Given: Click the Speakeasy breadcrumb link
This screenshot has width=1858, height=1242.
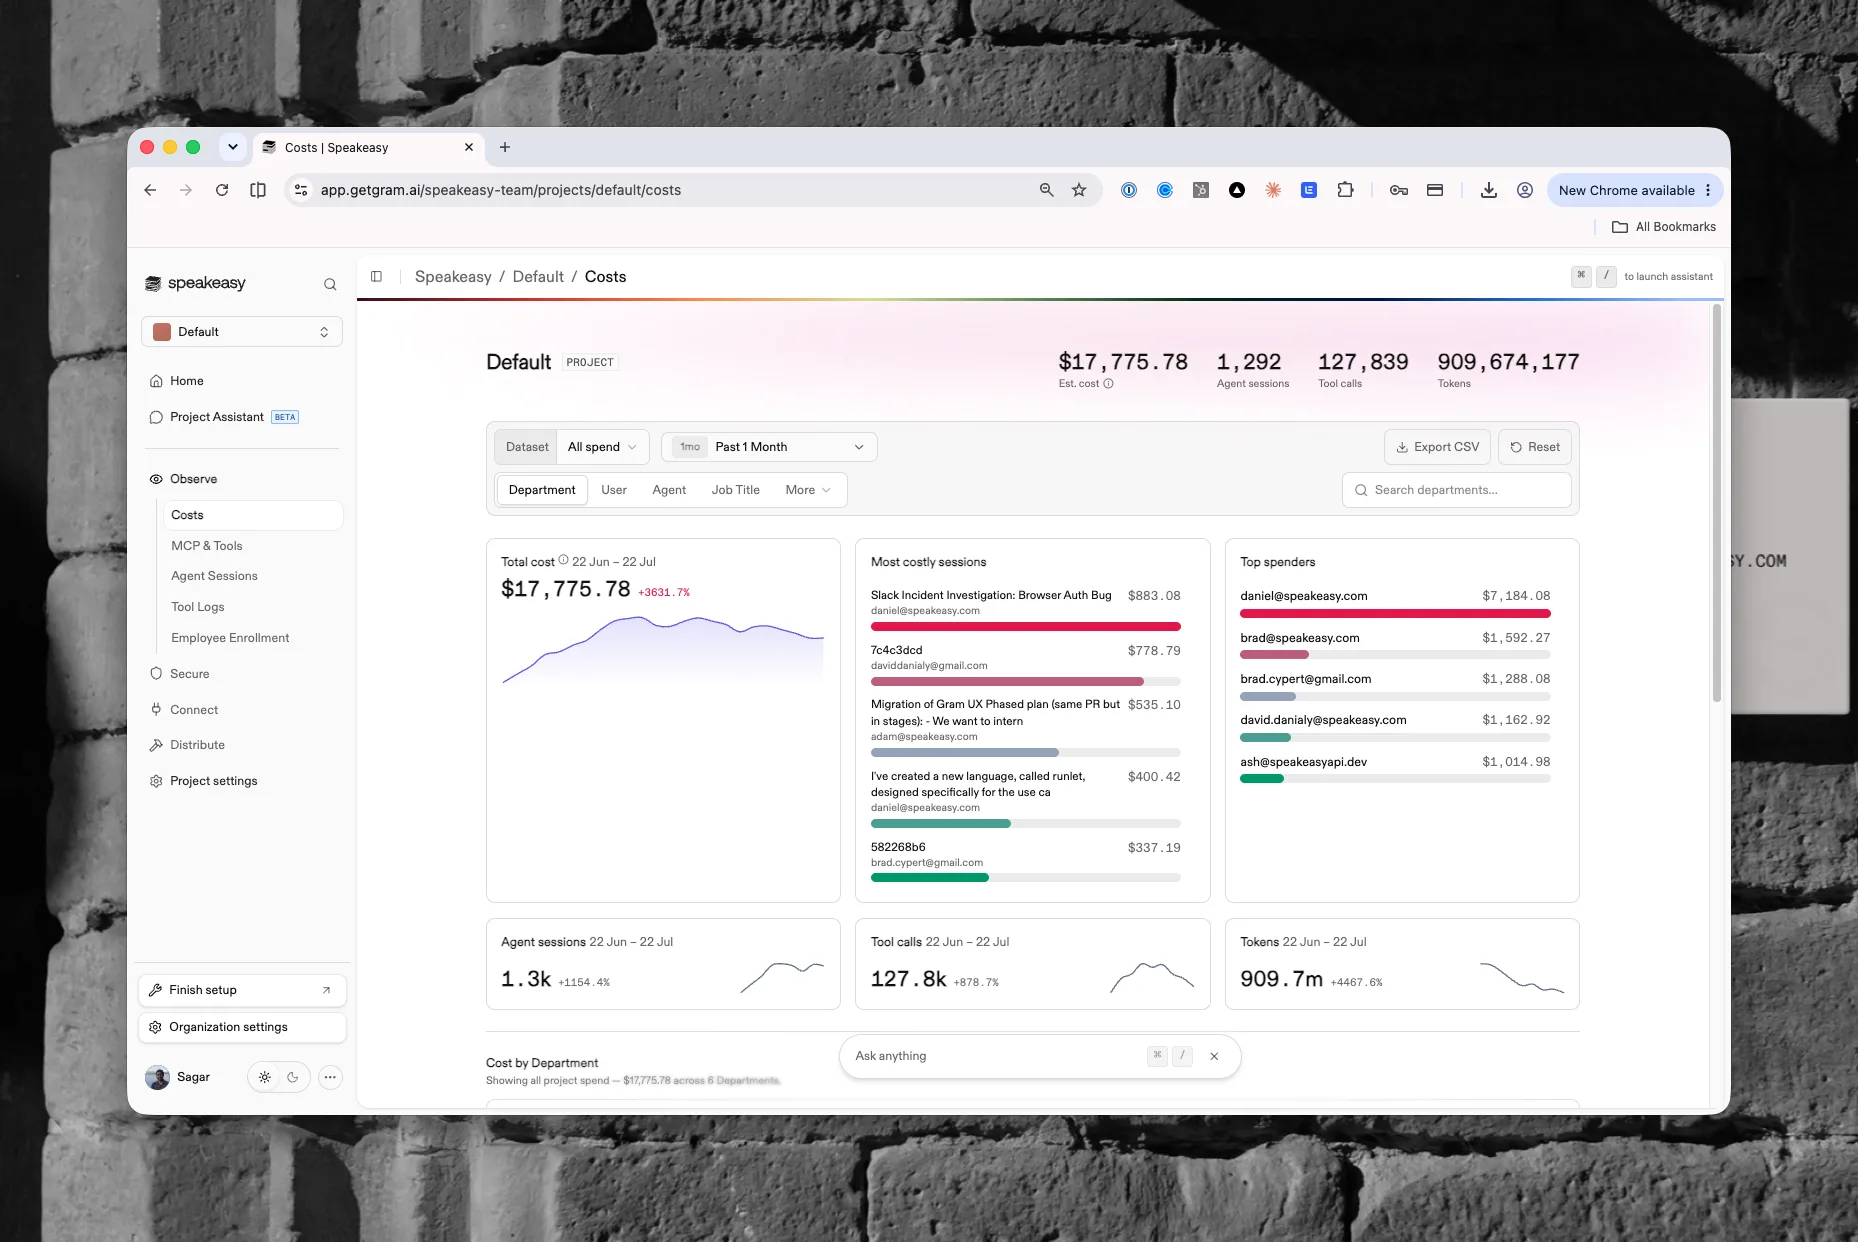Looking at the screenshot, I should coord(453,277).
